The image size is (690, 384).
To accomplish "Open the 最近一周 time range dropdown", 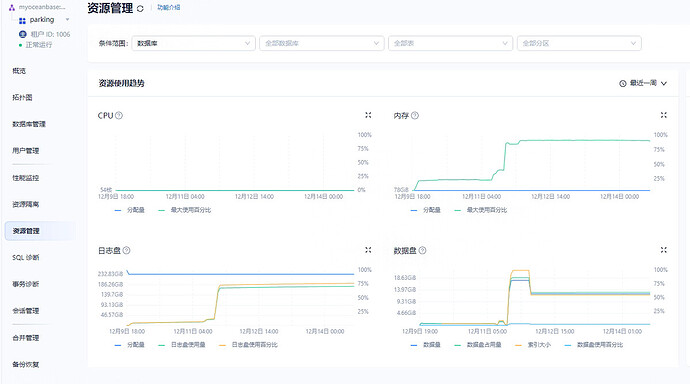I will [x=643, y=83].
